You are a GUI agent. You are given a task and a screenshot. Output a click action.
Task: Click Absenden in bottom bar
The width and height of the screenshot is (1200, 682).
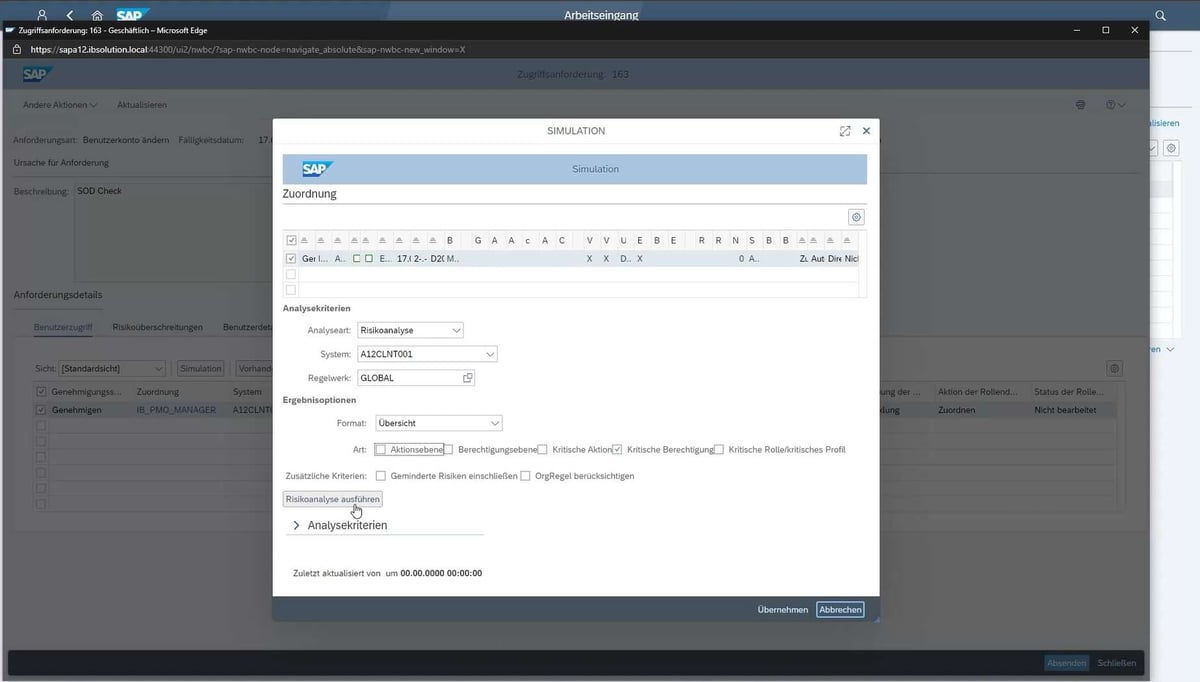tap(1066, 663)
